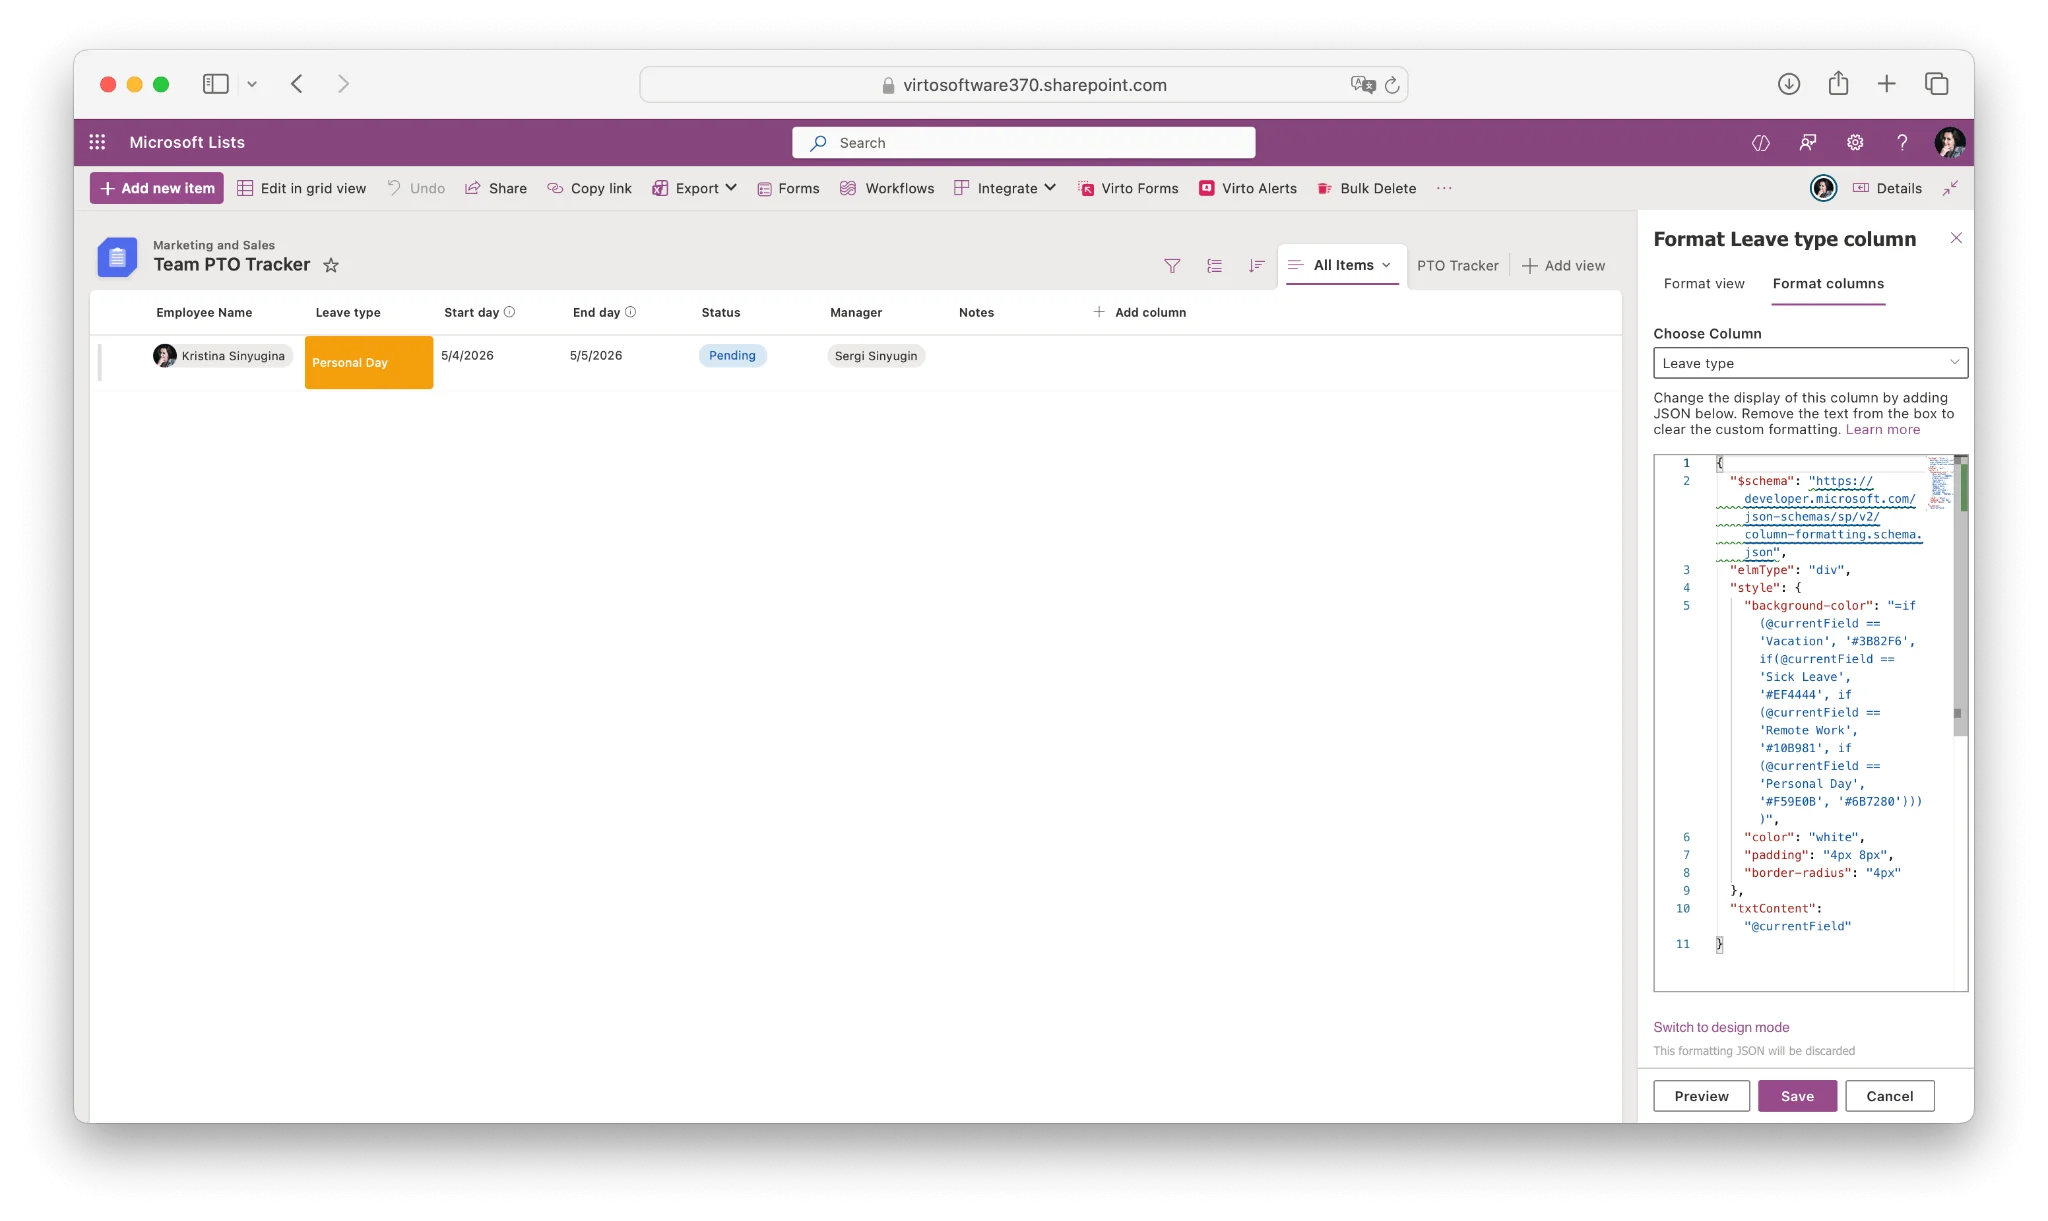Open the Microsoft 365 app launcher
2048x1221 pixels.
point(97,142)
